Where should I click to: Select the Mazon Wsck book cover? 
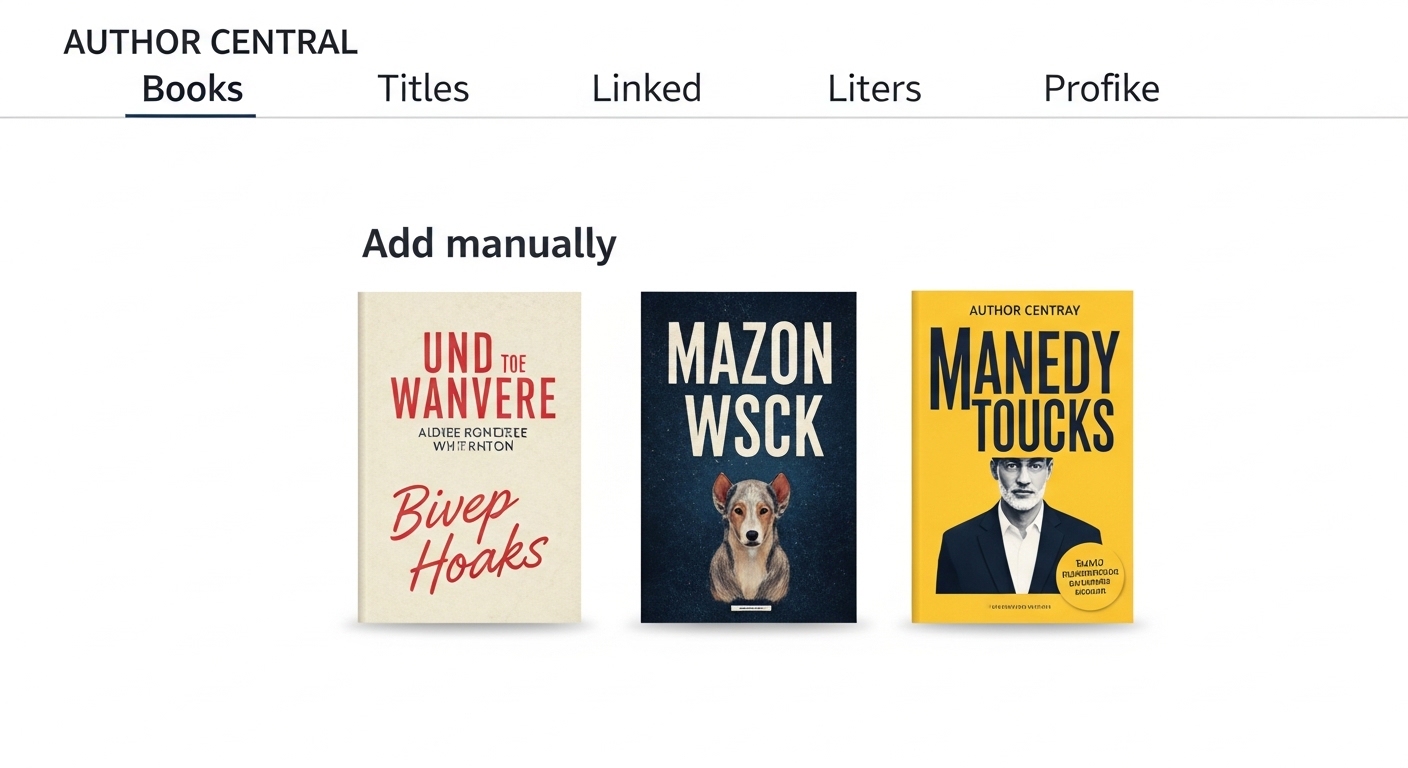coord(748,456)
